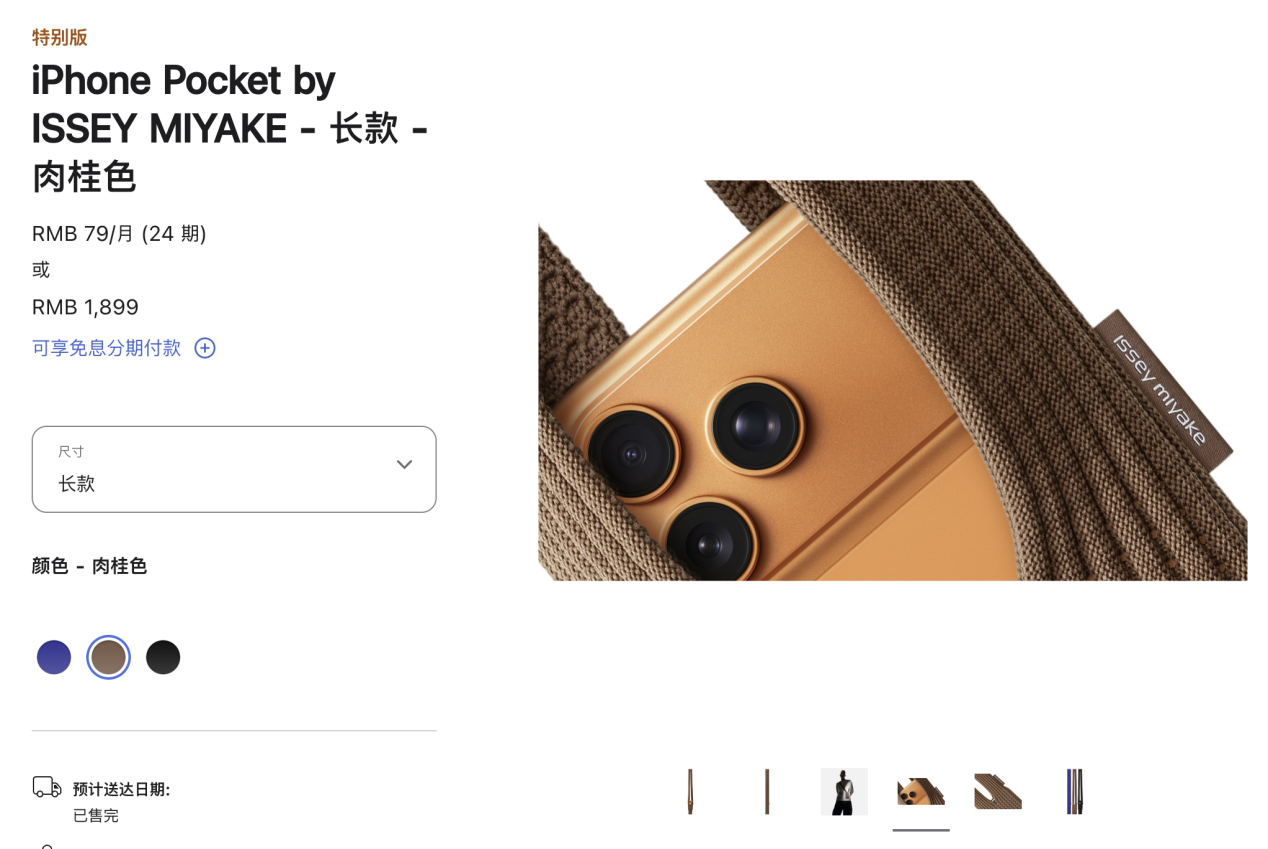Open the 尺寸 size dropdown
This screenshot has height=849, width=1268.
coord(234,469)
